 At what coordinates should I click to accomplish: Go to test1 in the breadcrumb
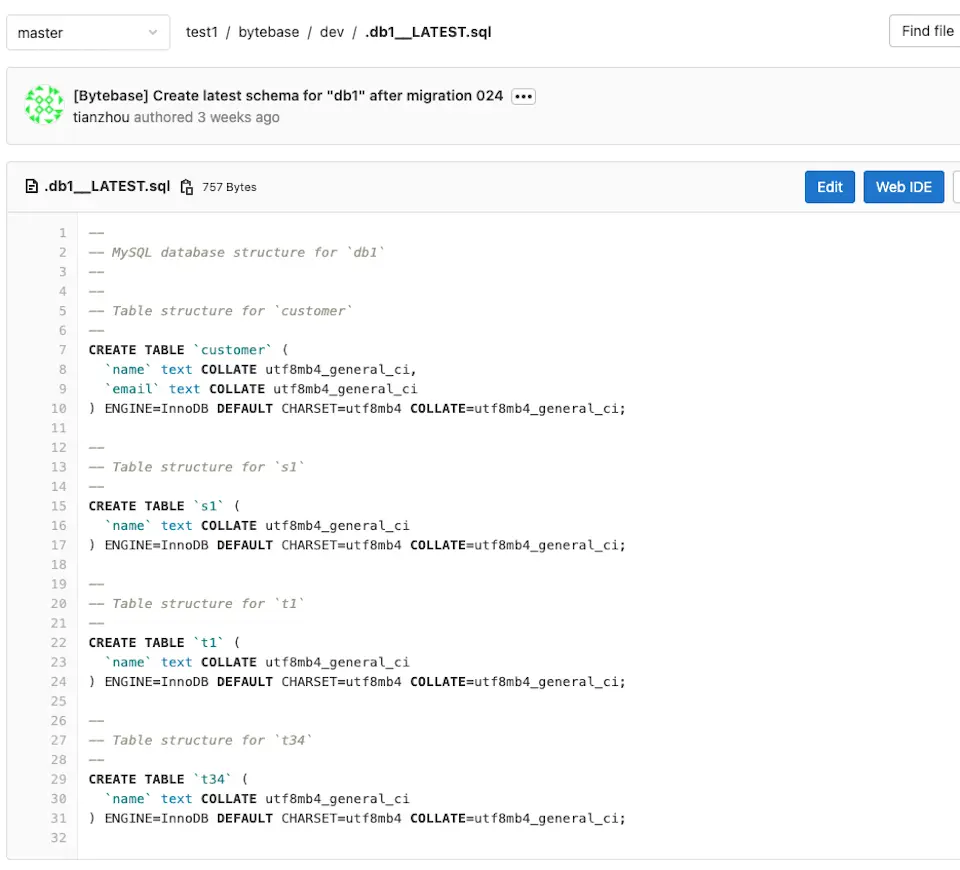[201, 32]
